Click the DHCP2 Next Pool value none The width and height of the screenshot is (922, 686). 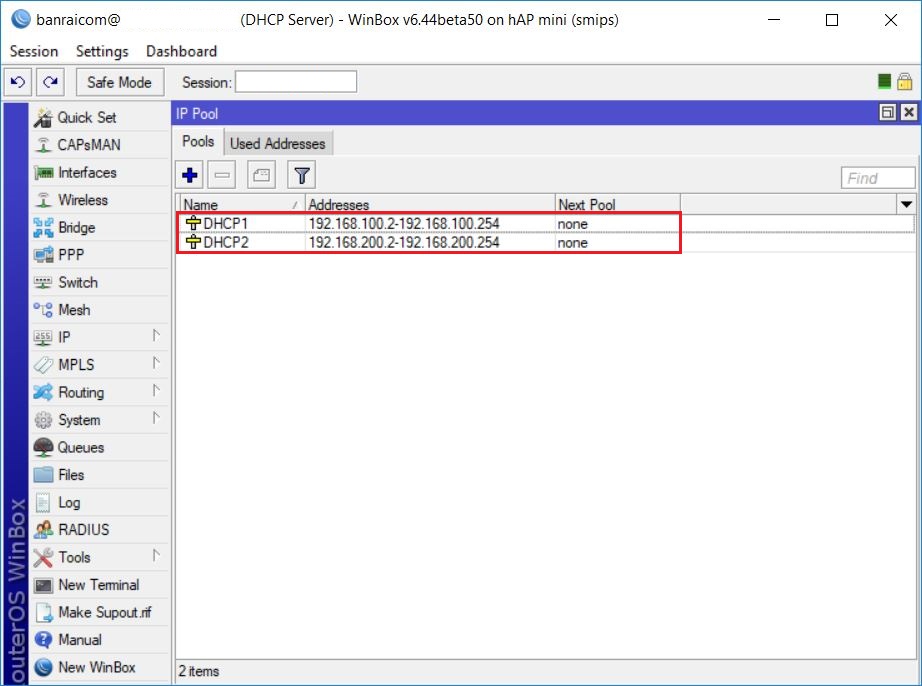(573, 243)
